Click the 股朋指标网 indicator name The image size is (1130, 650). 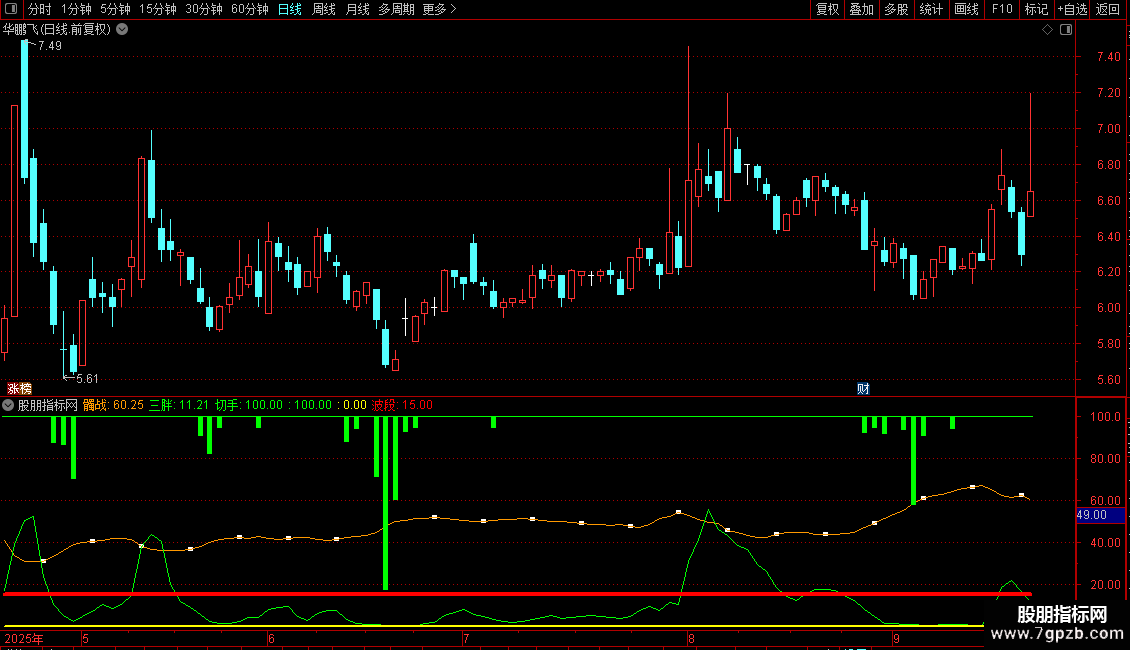[48, 405]
